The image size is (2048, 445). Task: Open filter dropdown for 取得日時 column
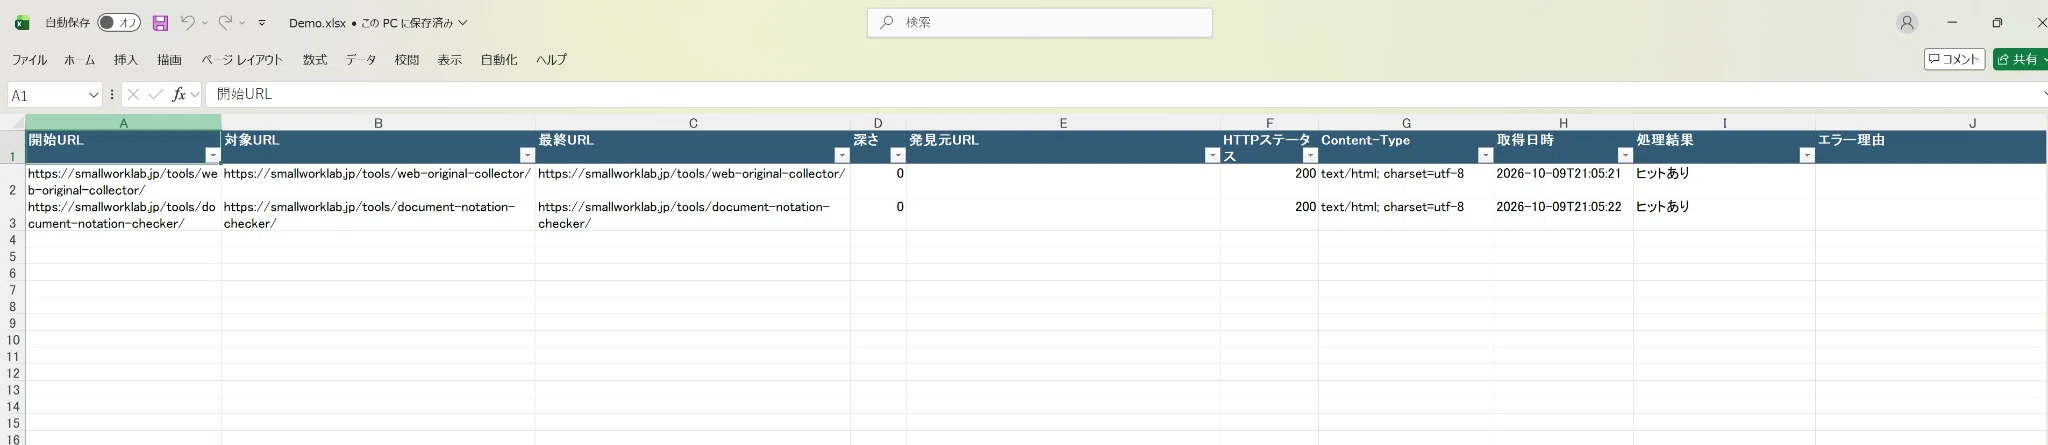pos(1625,156)
